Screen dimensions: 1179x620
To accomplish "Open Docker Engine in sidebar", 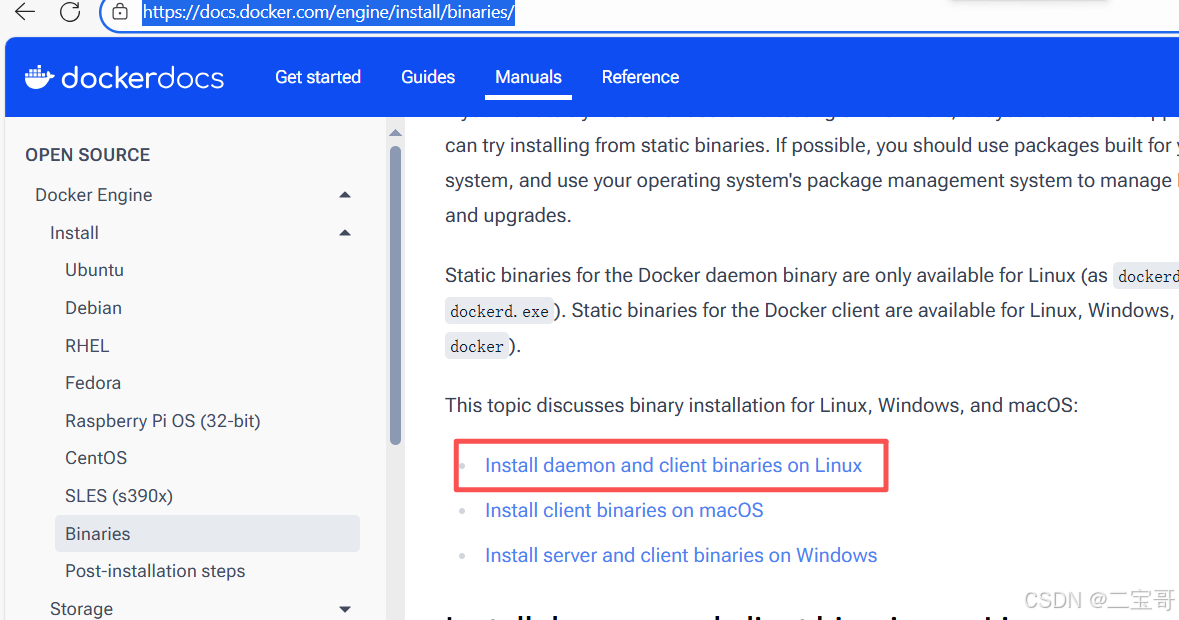I will [x=94, y=195].
